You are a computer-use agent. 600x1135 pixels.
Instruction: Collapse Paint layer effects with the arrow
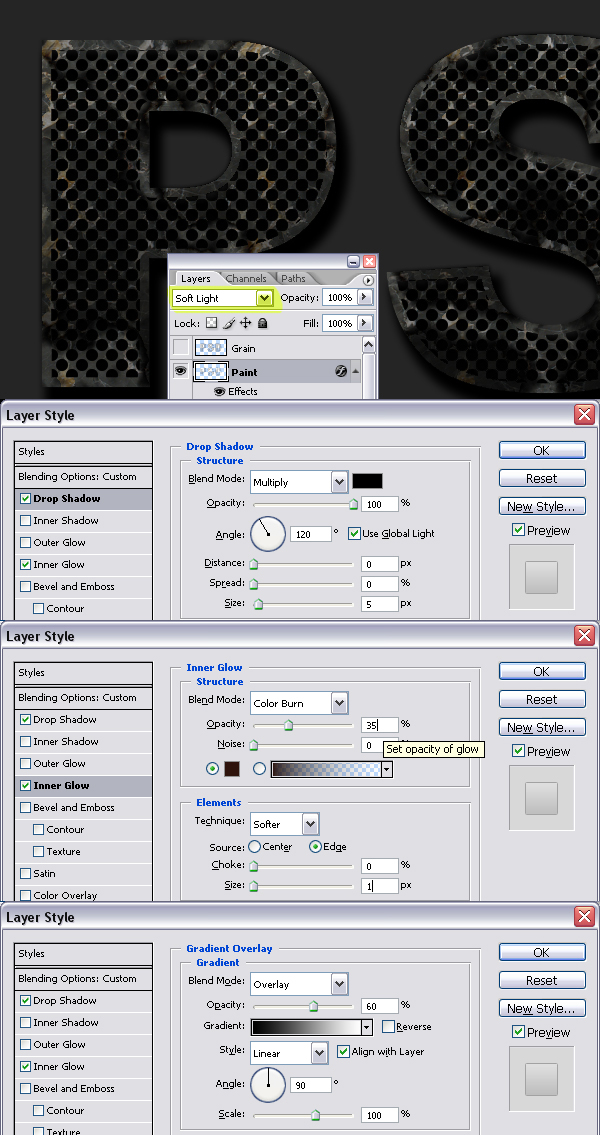click(355, 372)
